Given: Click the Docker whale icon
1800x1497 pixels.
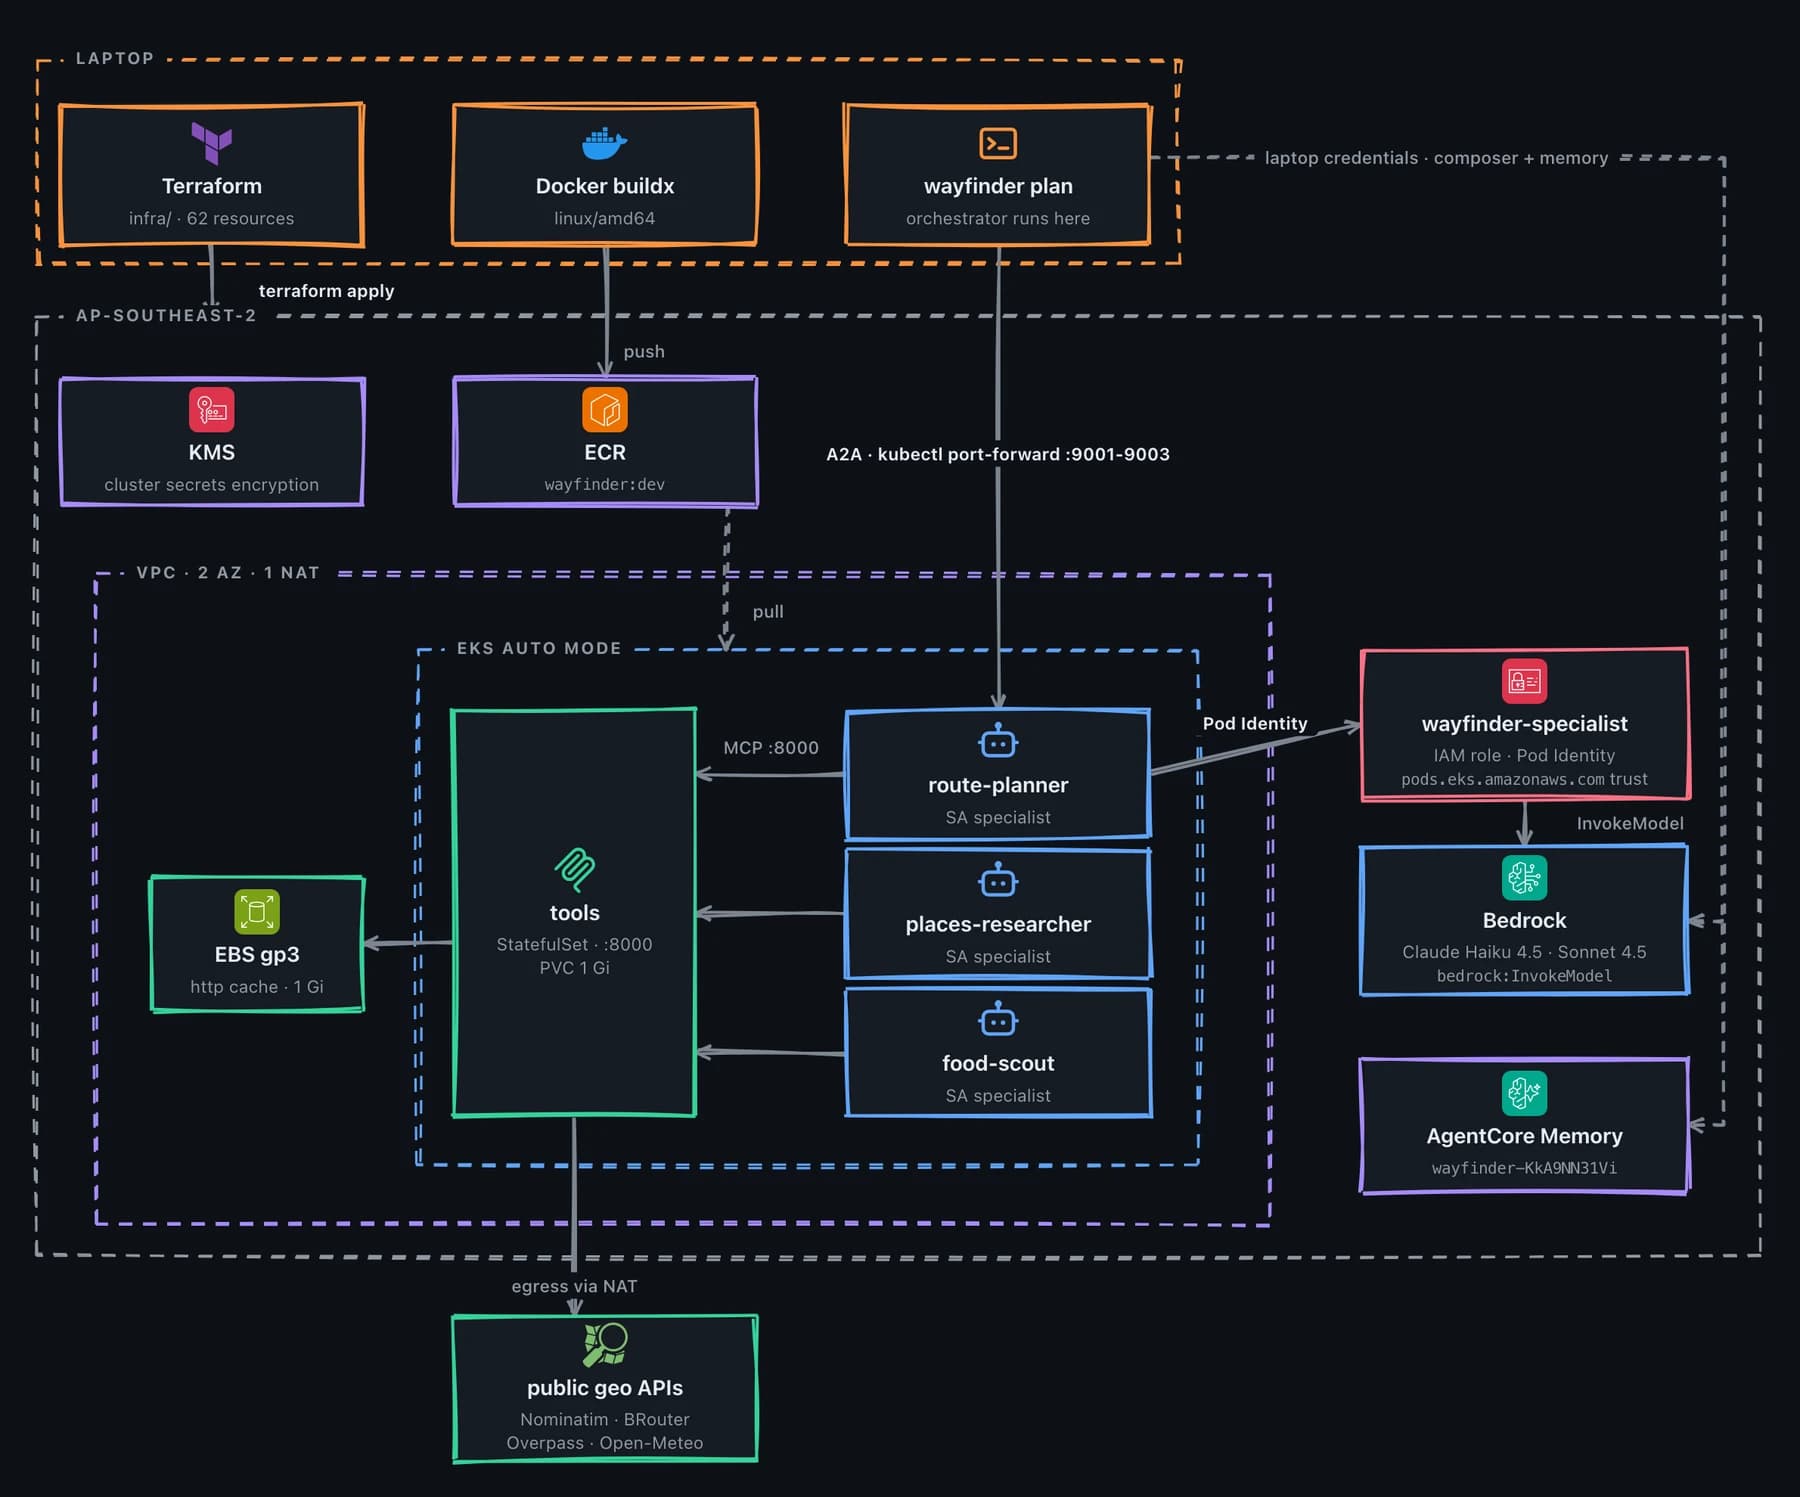Looking at the screenshot, I should [x=604, y=144].
